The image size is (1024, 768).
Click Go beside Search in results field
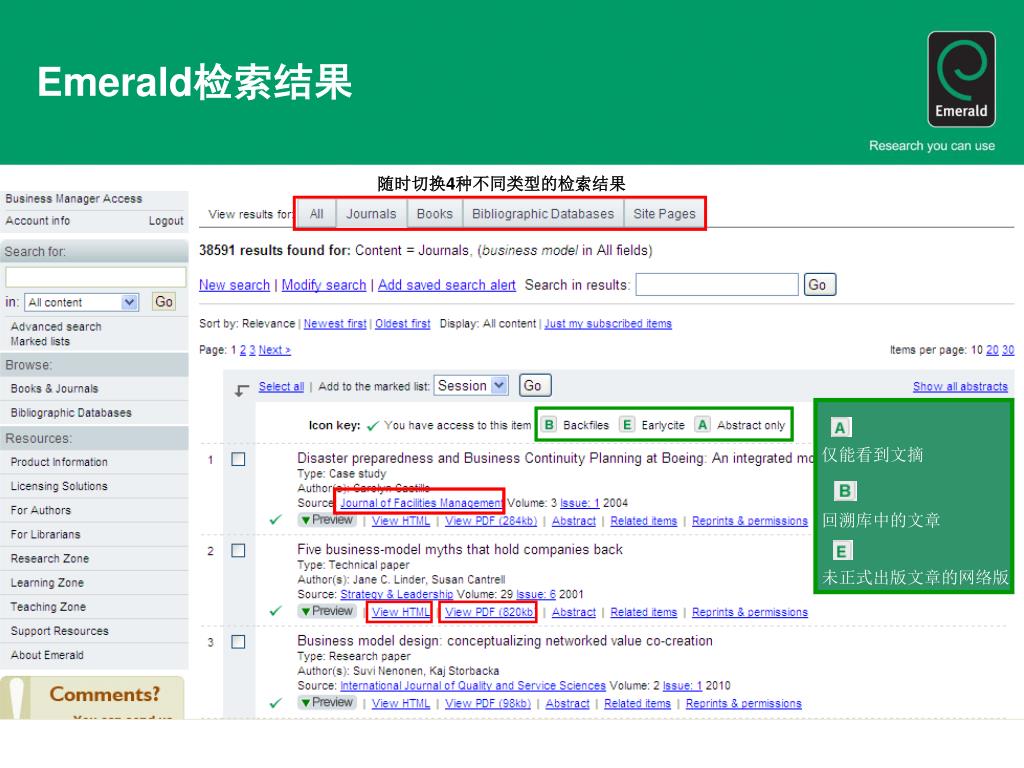pos(820,285)
